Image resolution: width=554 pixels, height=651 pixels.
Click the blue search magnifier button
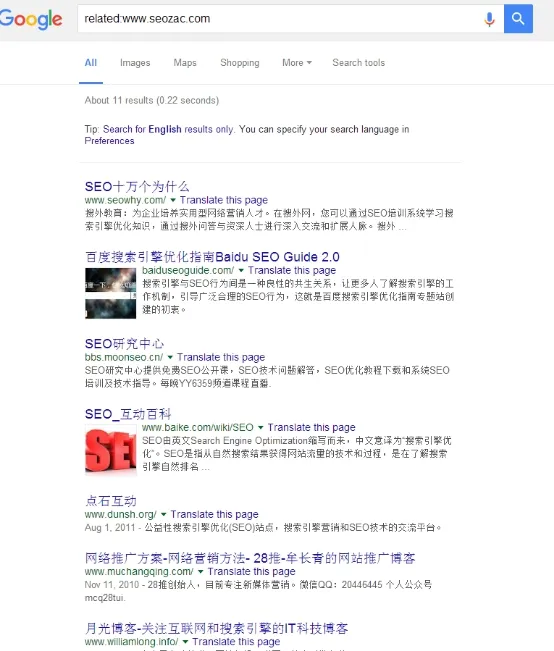click(518, 19)
